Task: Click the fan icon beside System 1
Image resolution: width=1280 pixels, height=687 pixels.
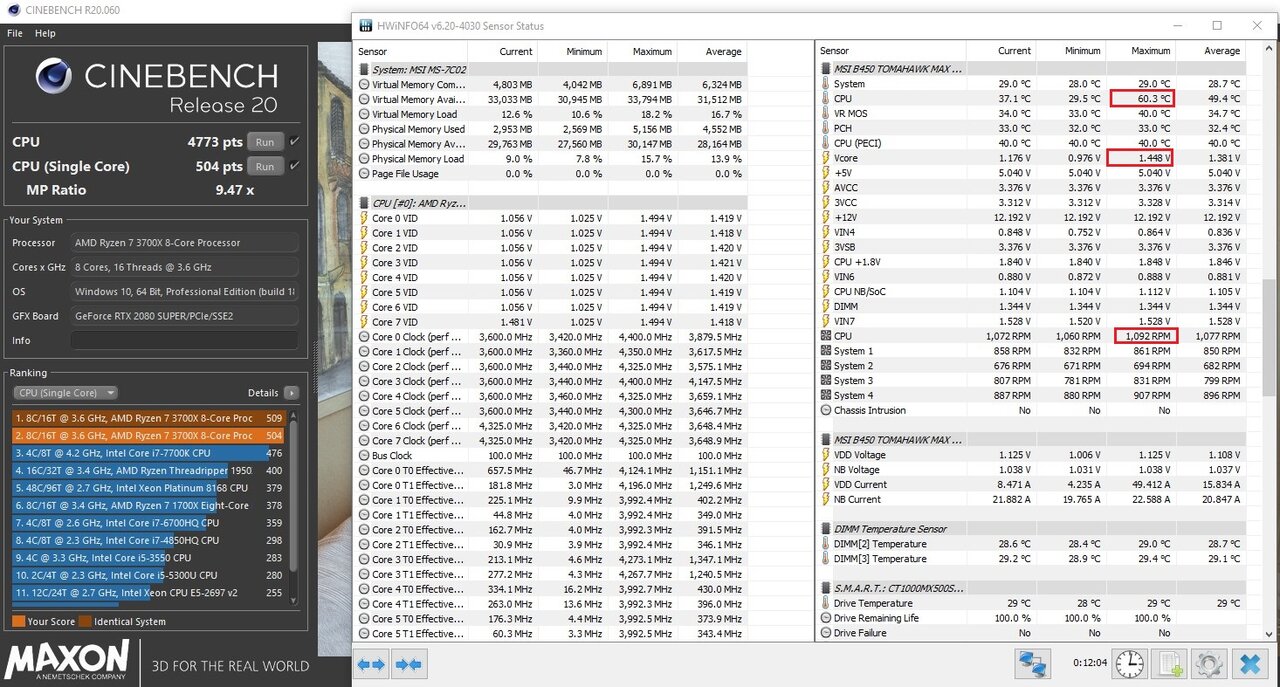Action: point(826,351)
